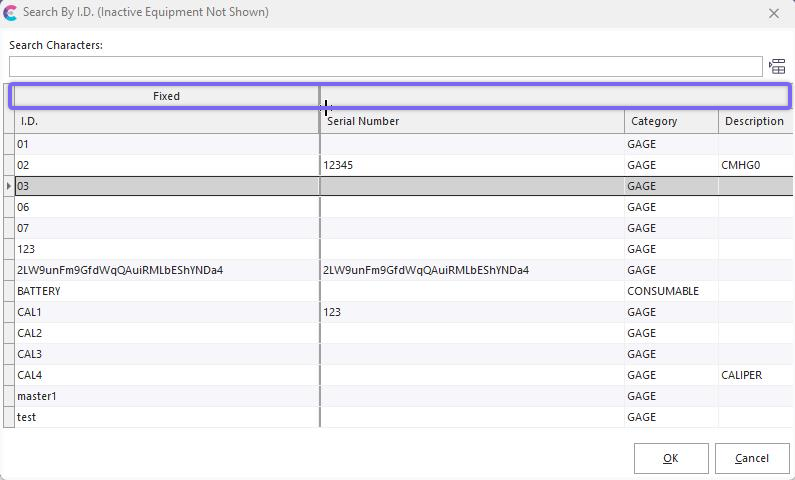Click the app logo icon in title bar
This screenshot has width=795, height=480.
click(11, 13)
